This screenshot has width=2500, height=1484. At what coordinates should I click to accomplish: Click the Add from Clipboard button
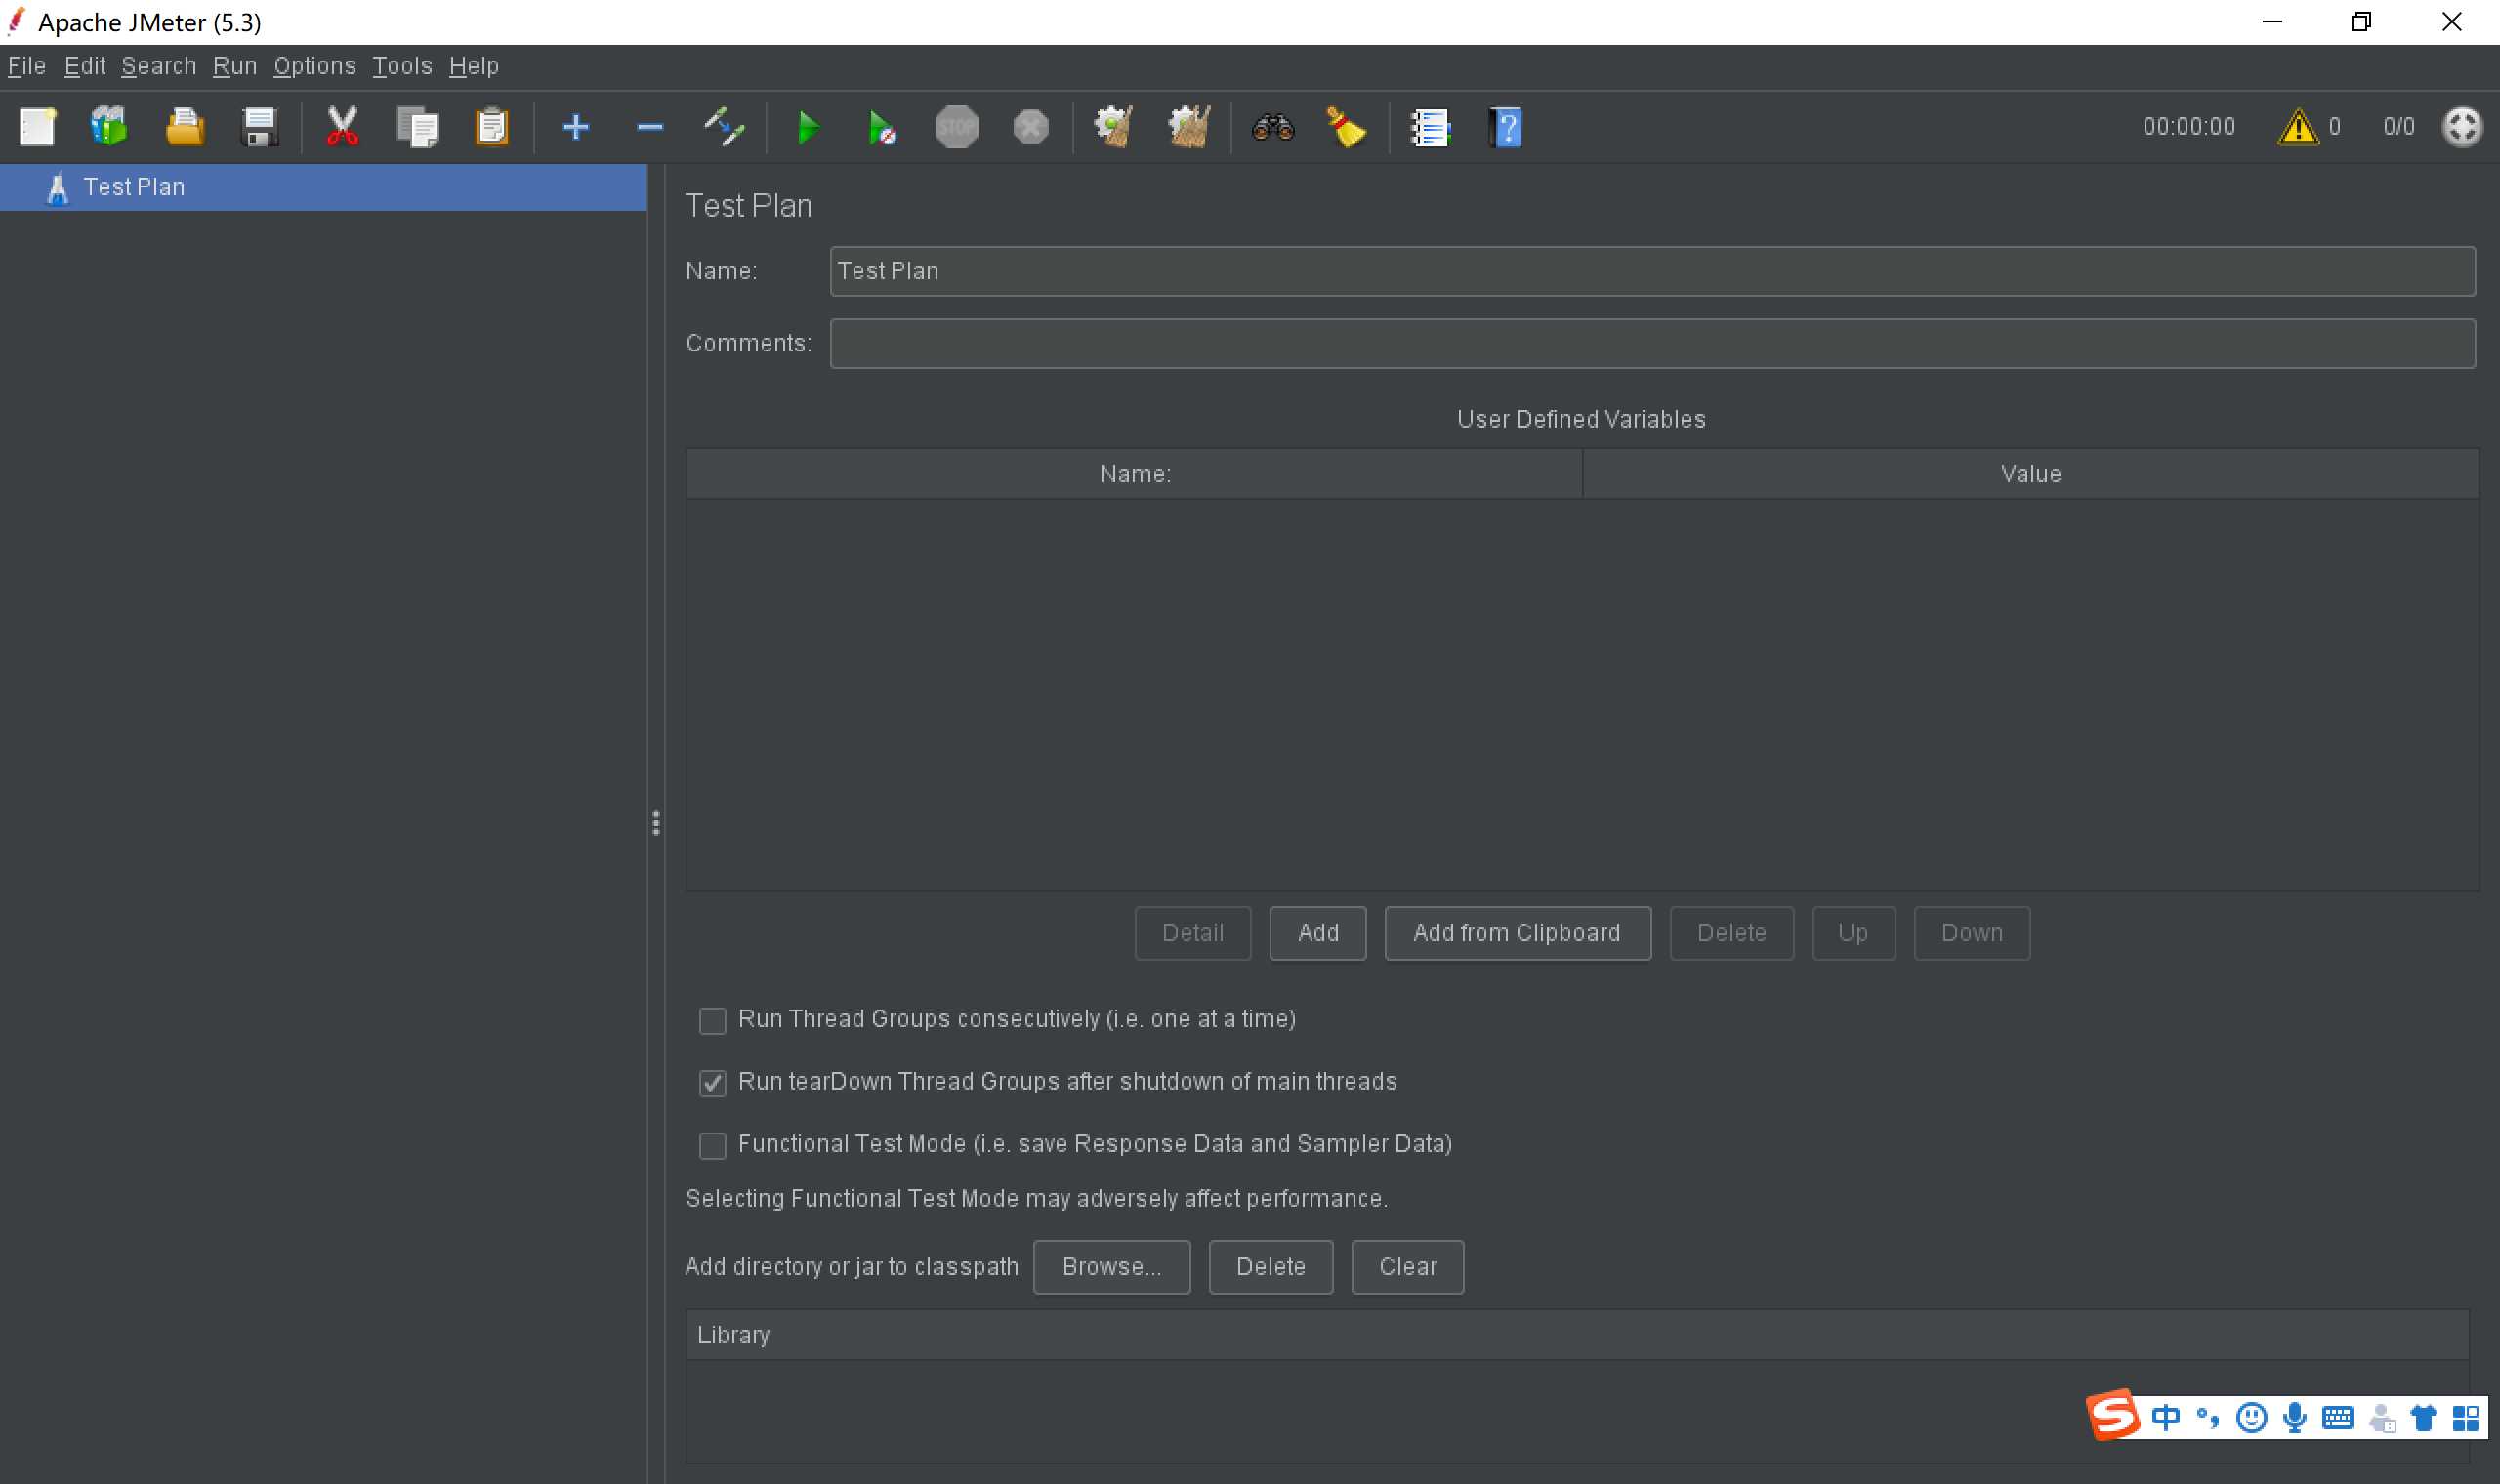(1517, 933)
